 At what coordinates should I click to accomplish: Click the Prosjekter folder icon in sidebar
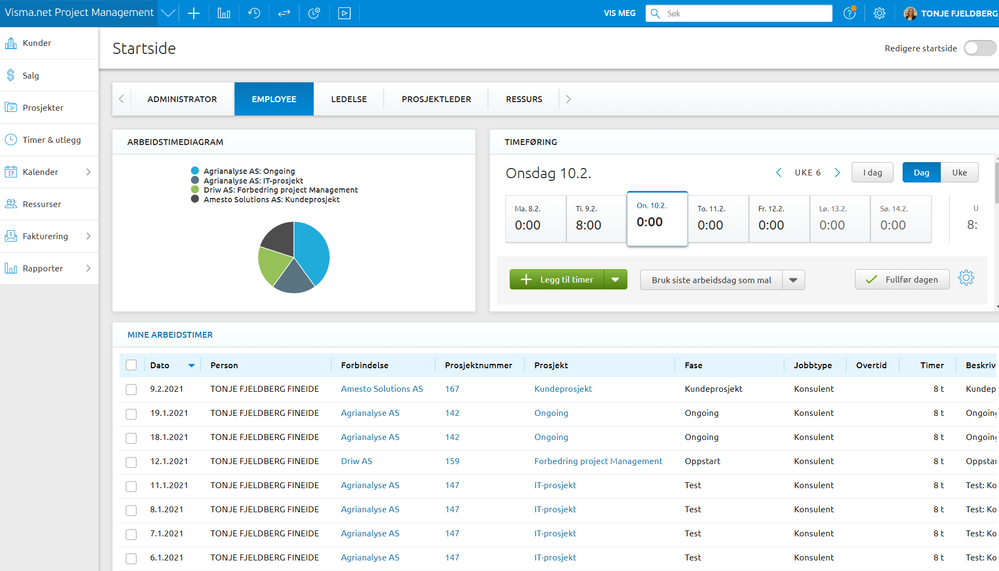(x=11, y=107)
